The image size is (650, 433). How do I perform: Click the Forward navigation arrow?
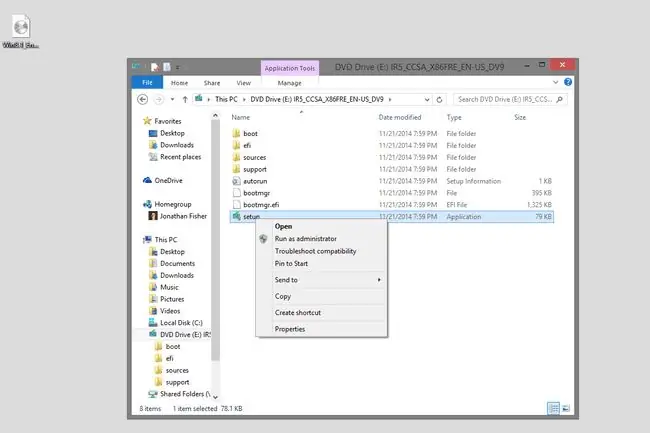[158, 99]
